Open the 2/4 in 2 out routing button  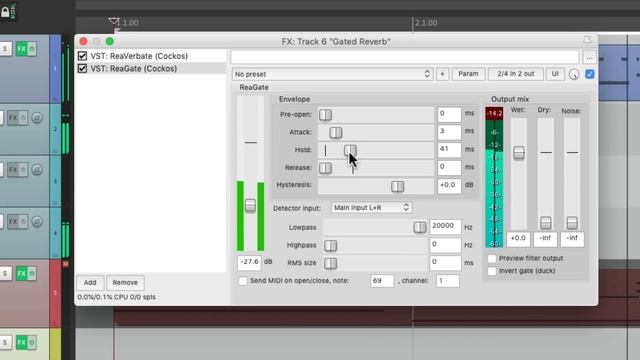pyautogui.click(x=516, y=74)
